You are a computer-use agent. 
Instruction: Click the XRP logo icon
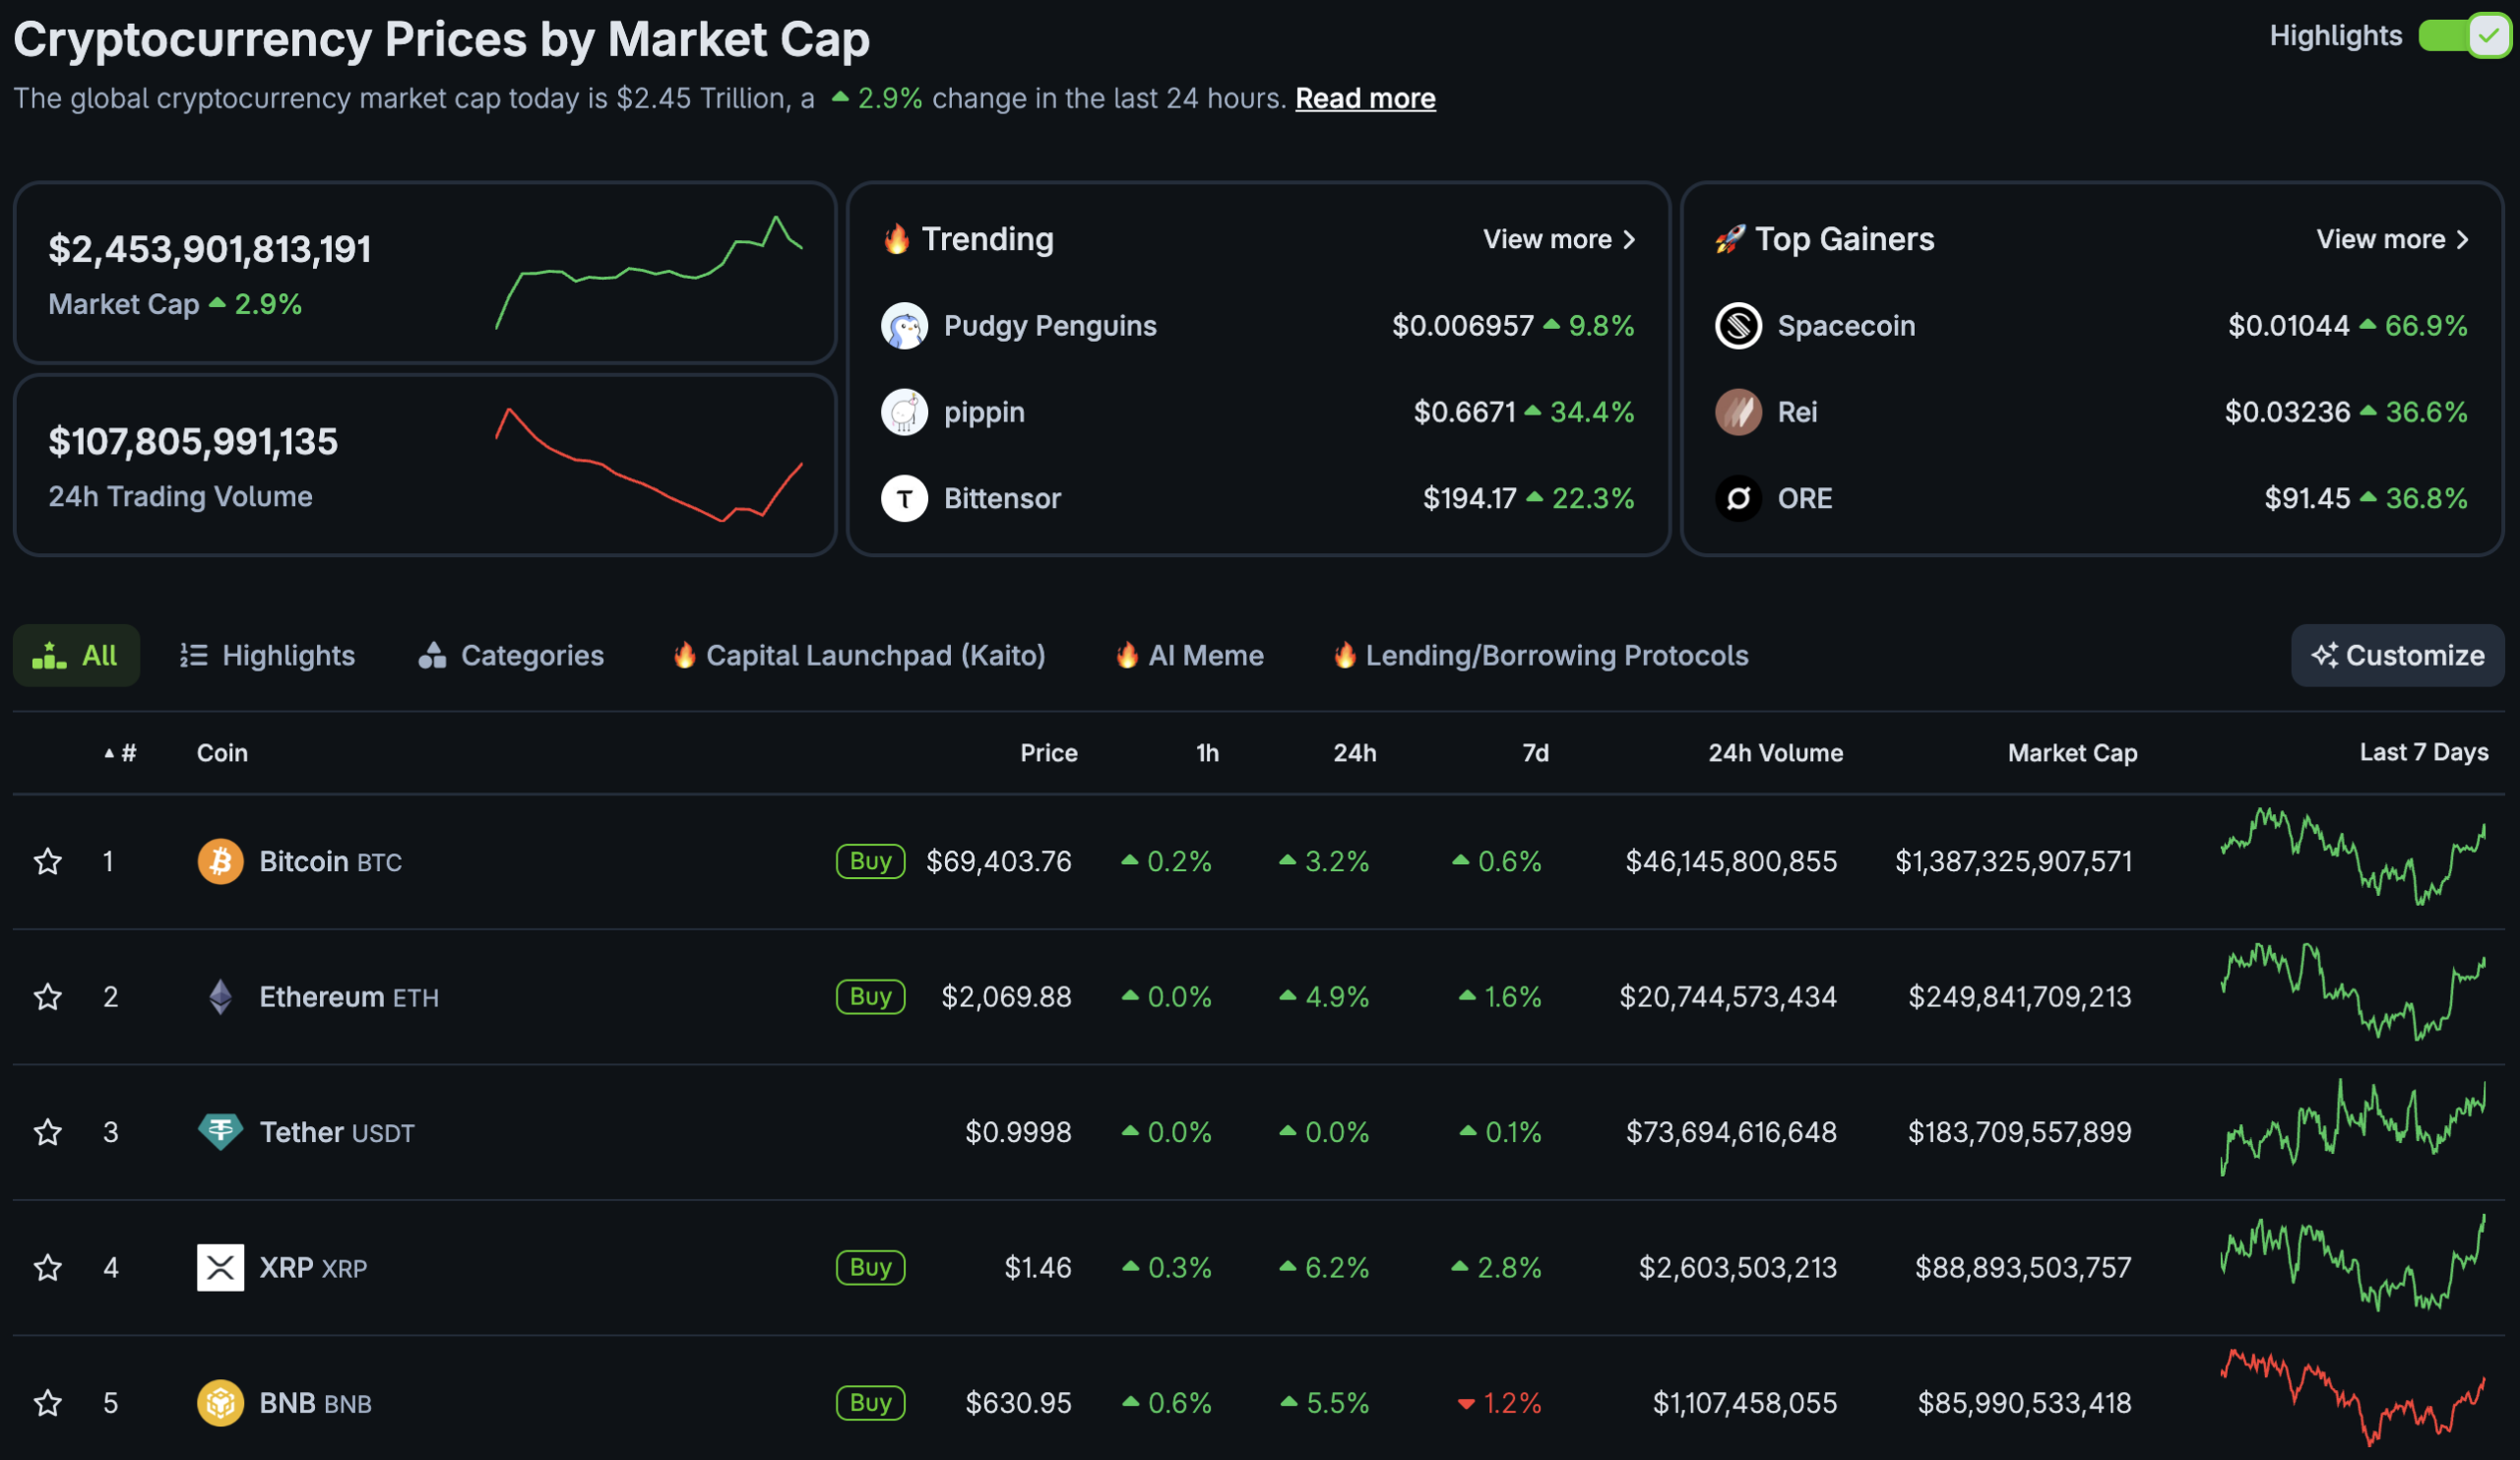[220, 1267]
